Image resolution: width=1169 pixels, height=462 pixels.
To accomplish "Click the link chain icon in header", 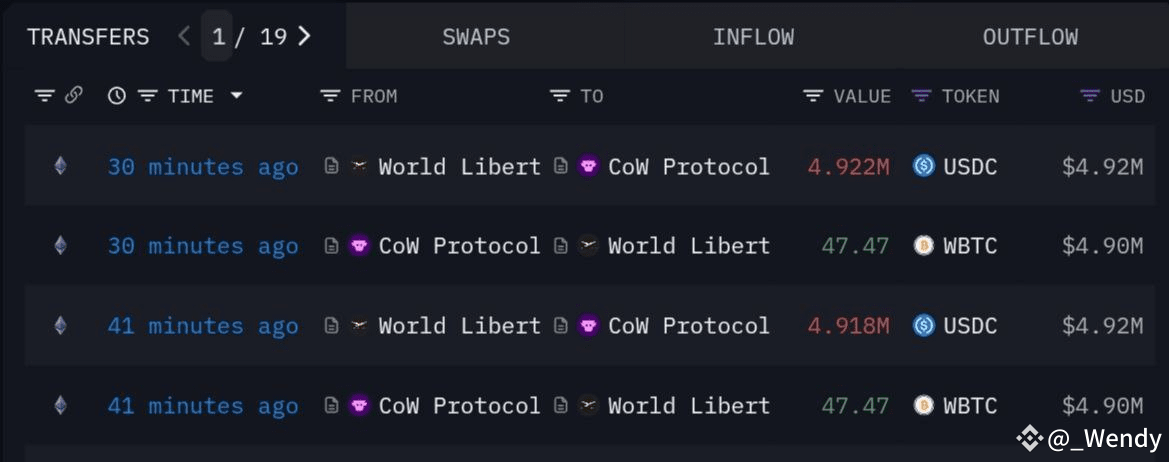I will point(73,96).
